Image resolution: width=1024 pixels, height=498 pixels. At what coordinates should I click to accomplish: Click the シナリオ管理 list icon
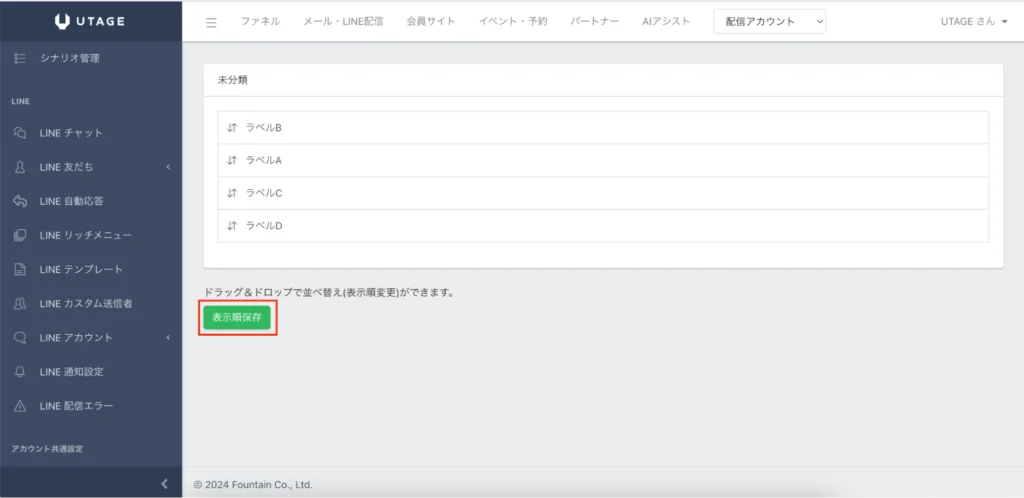[x=20, y=59]
